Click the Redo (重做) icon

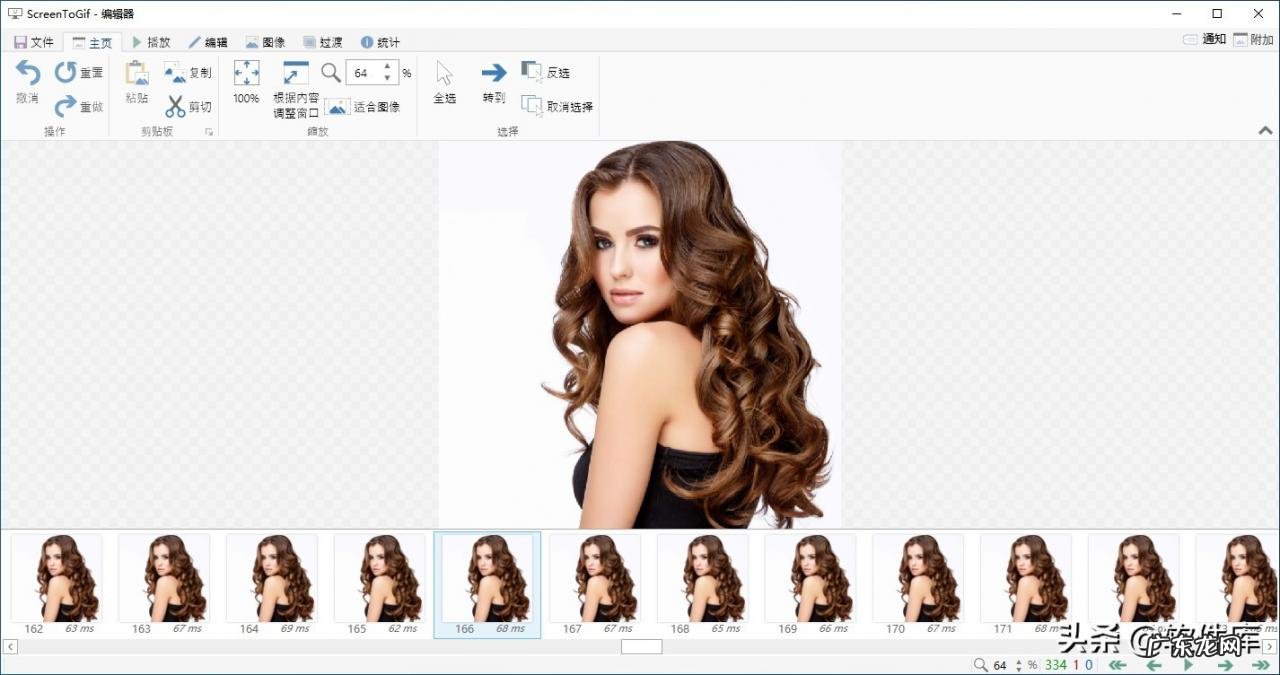(66, 105)
